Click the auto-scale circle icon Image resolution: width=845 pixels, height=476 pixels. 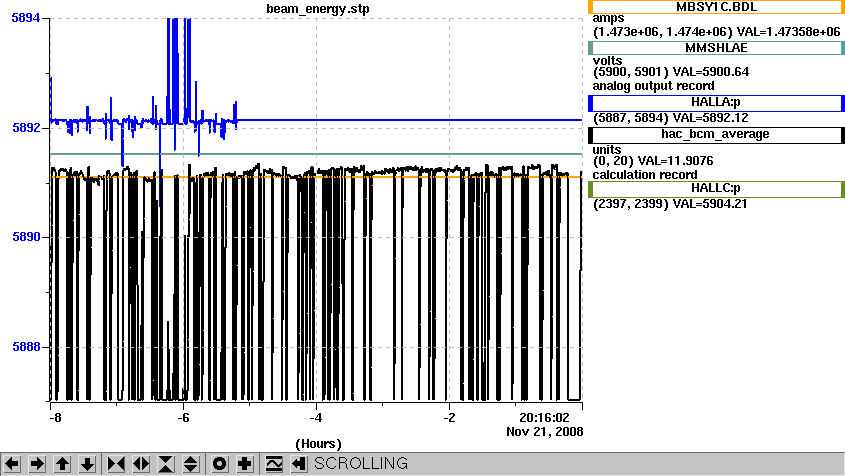tap(220, 464)
